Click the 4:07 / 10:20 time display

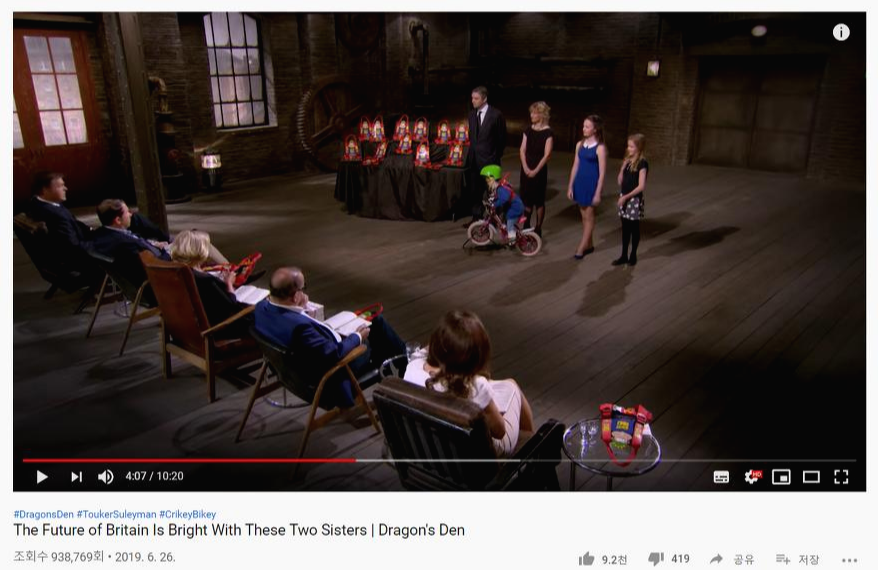pos(155,476)
